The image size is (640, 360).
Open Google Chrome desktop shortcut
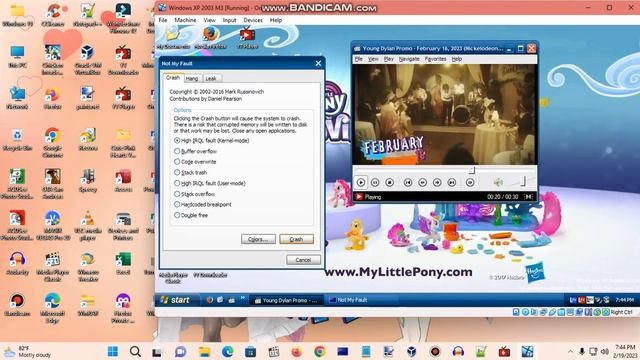point(52,142)
